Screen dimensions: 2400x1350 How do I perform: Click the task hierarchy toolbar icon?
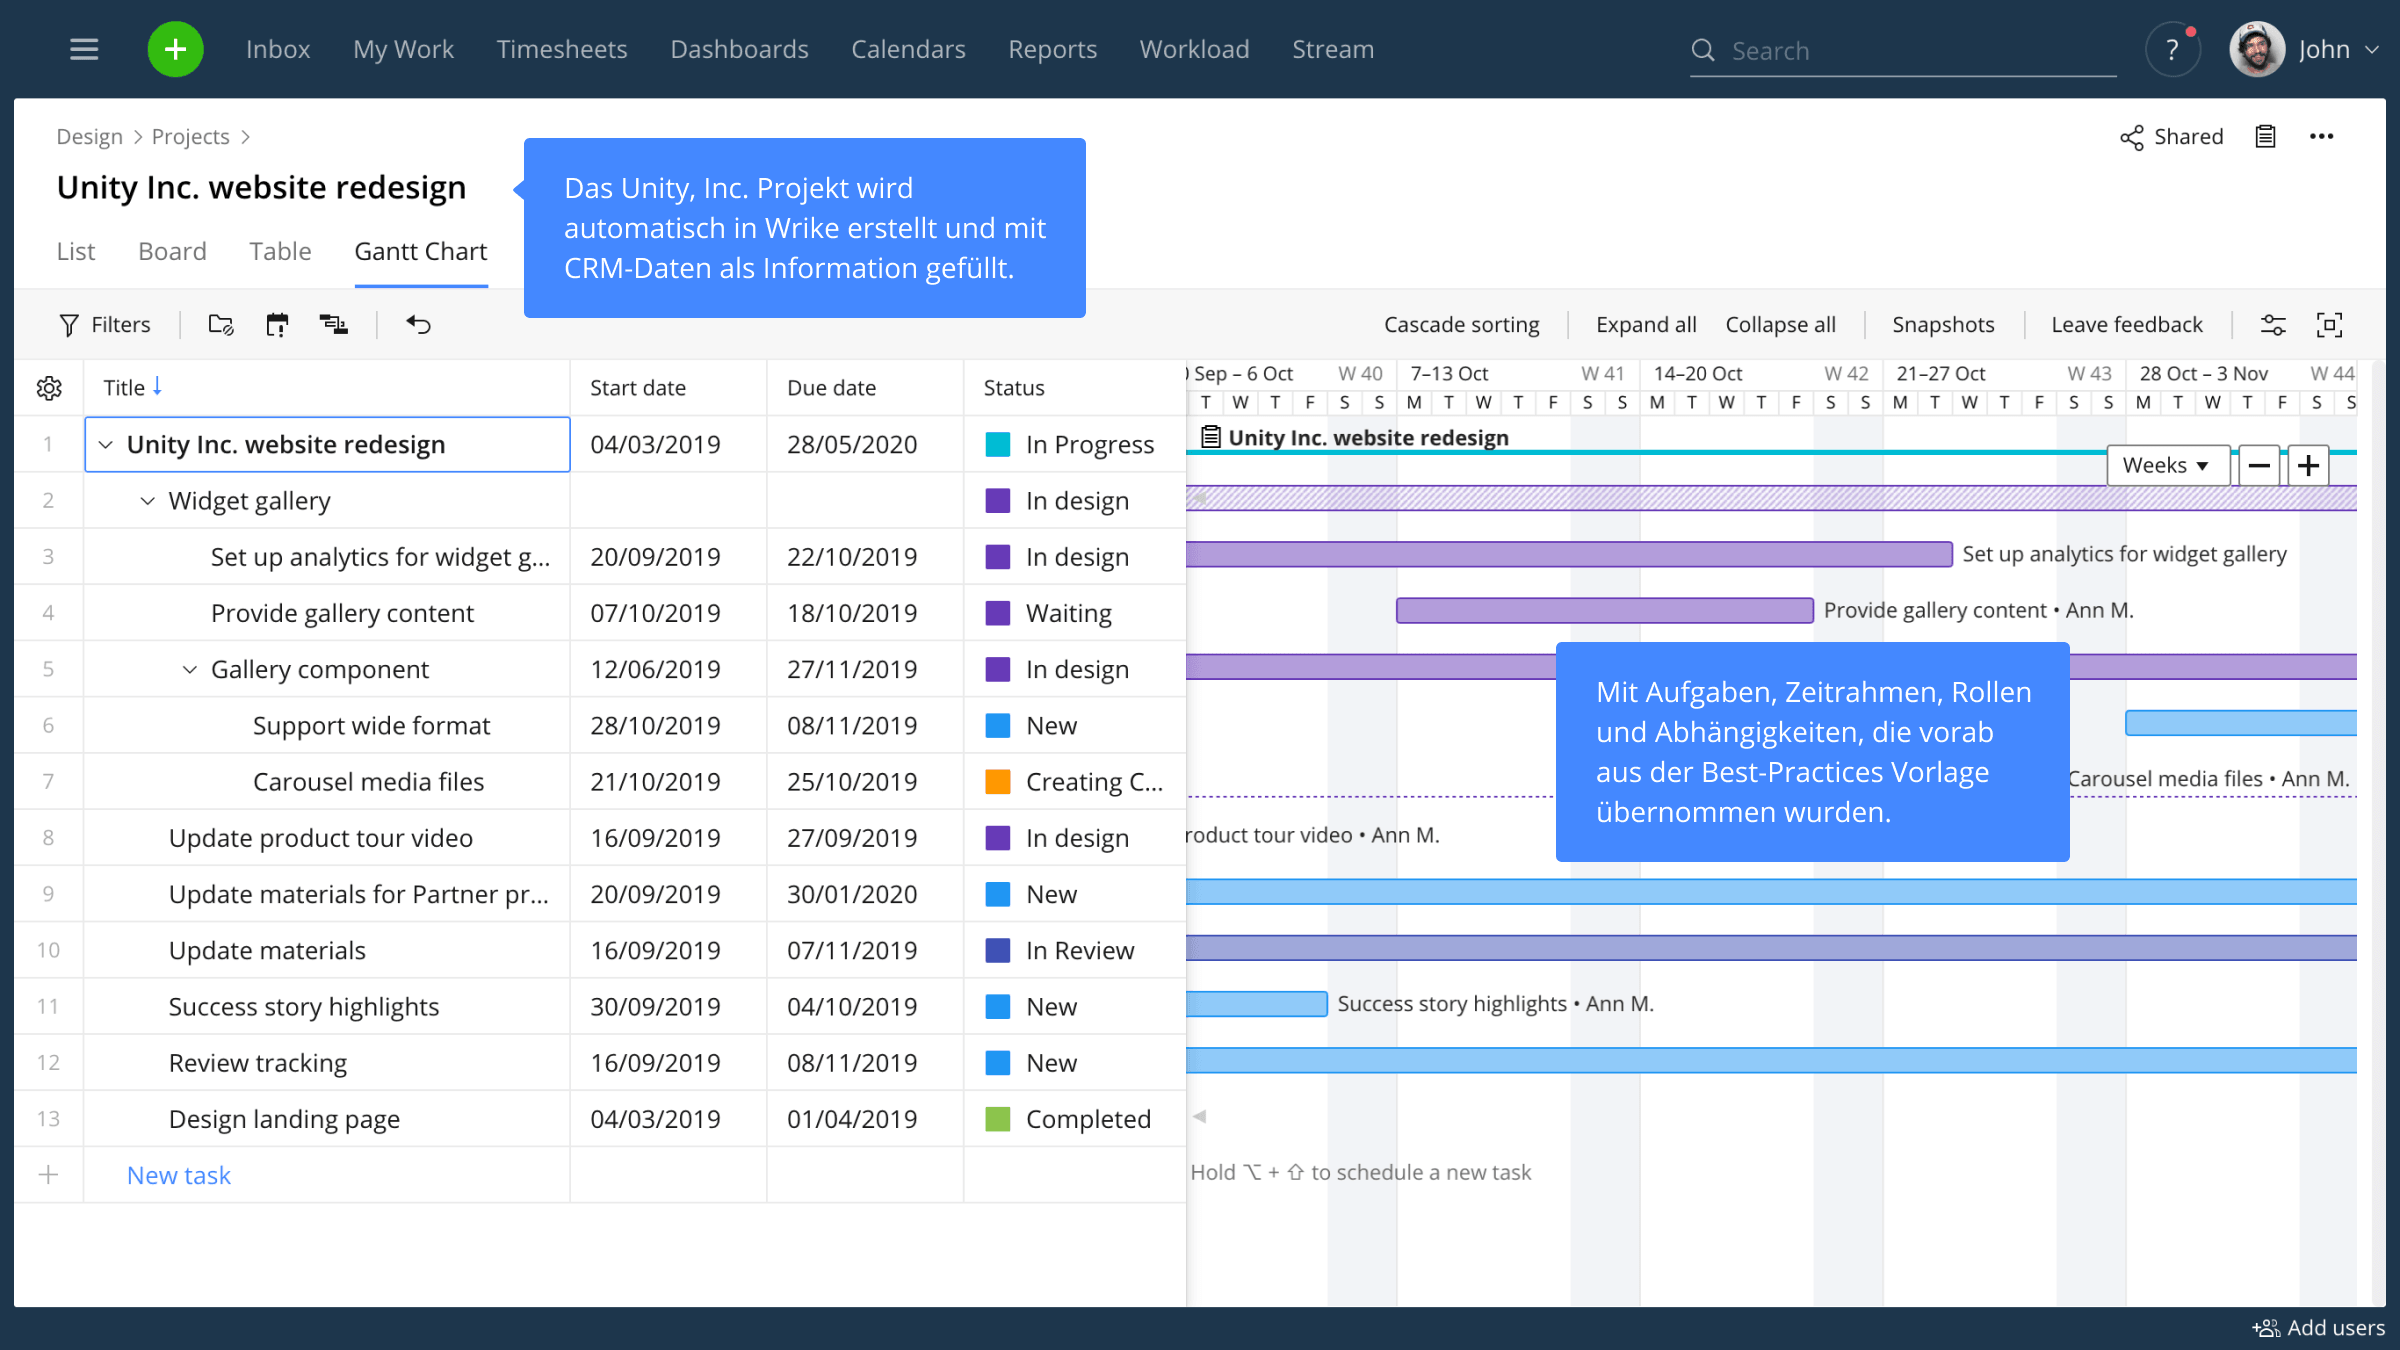[333, 324]
